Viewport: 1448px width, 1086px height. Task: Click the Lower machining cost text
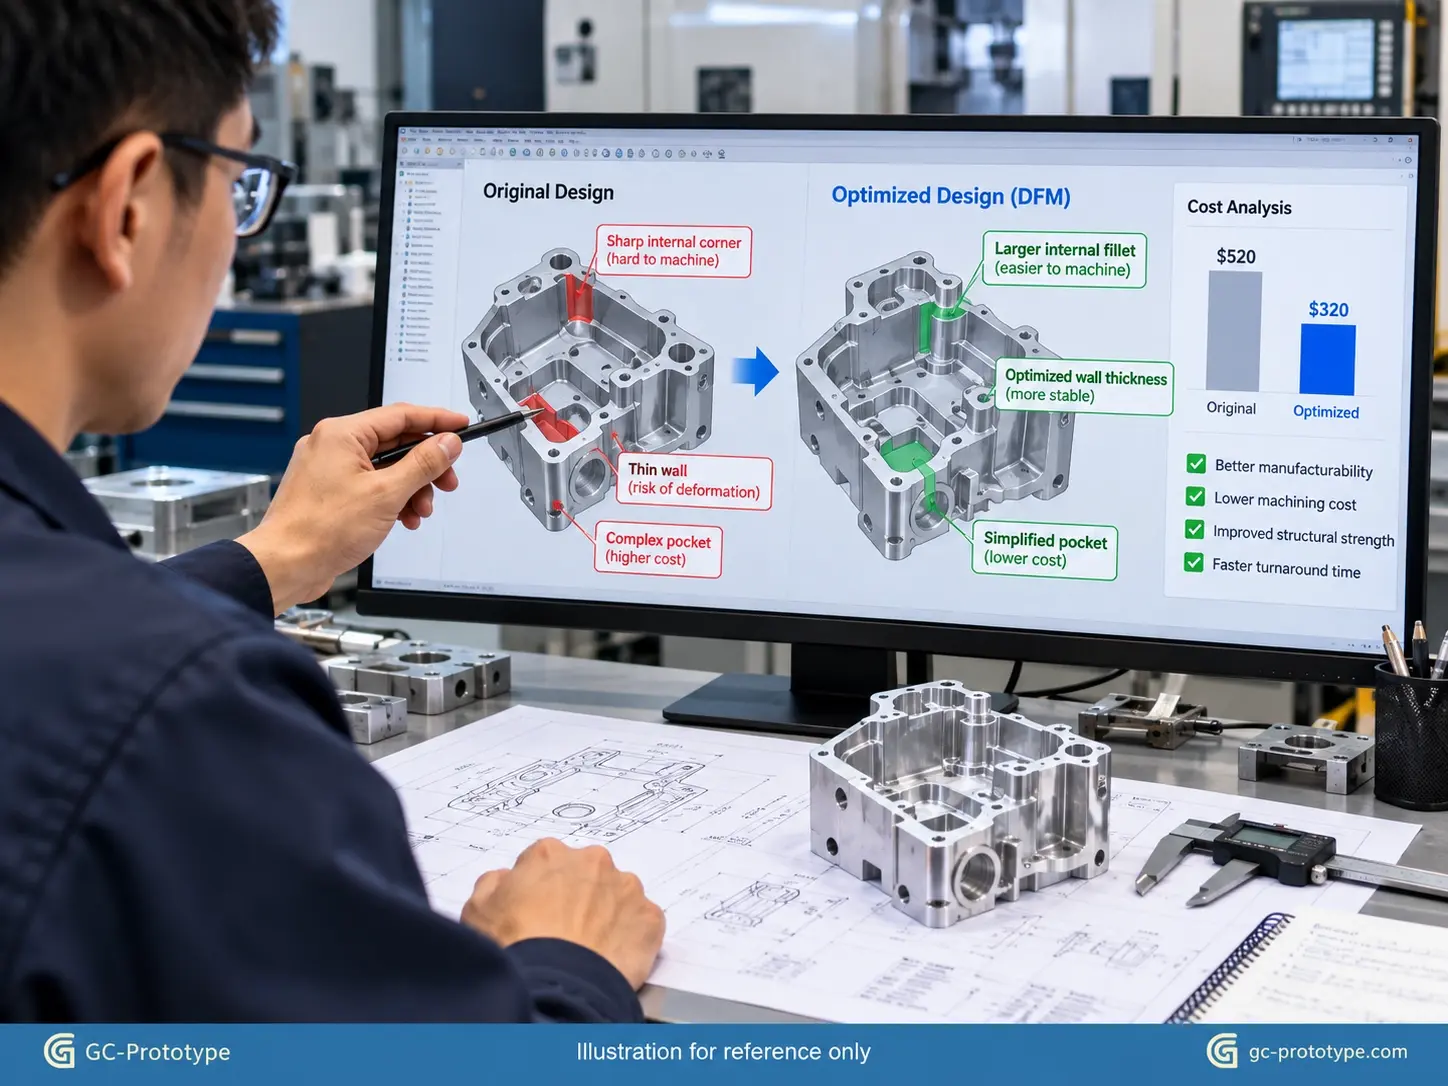[1285, 501]
